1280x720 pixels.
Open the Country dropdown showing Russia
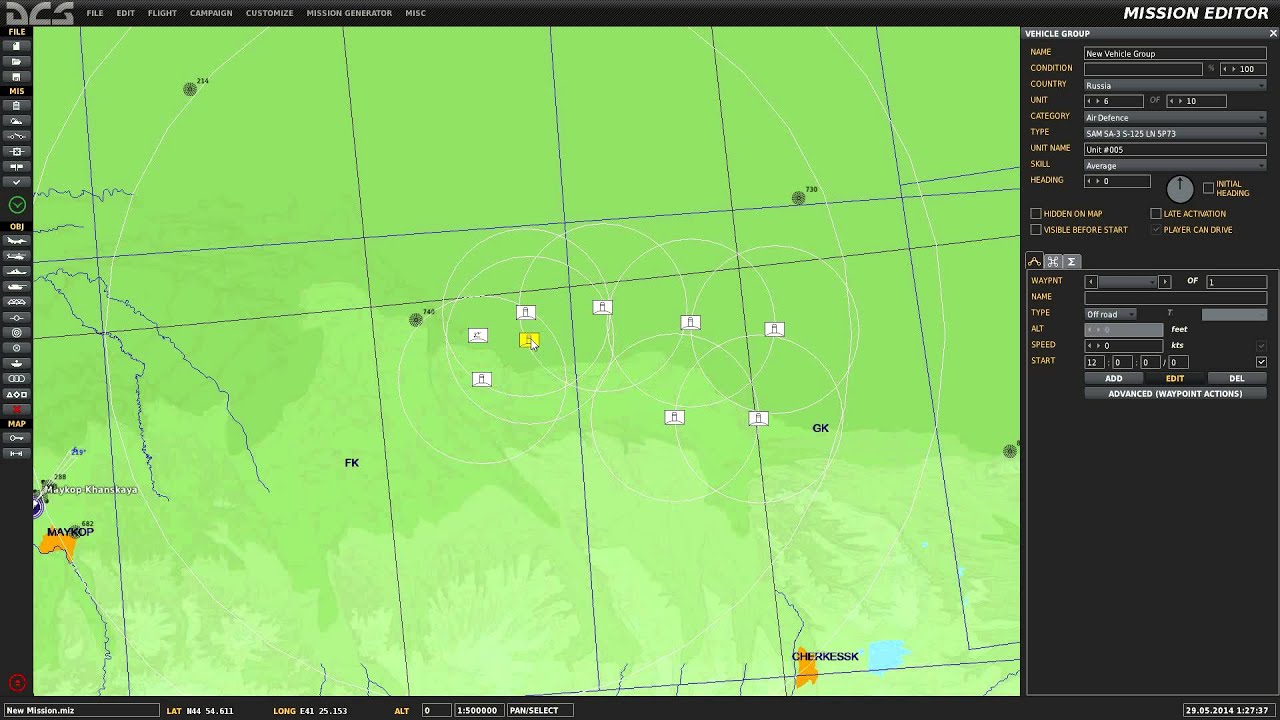[1175, 85]
